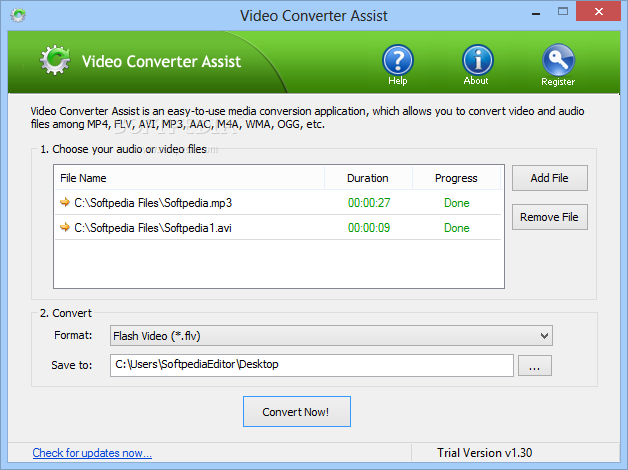Open the About info icon
The image size is (628, 470).
(477, 61)
